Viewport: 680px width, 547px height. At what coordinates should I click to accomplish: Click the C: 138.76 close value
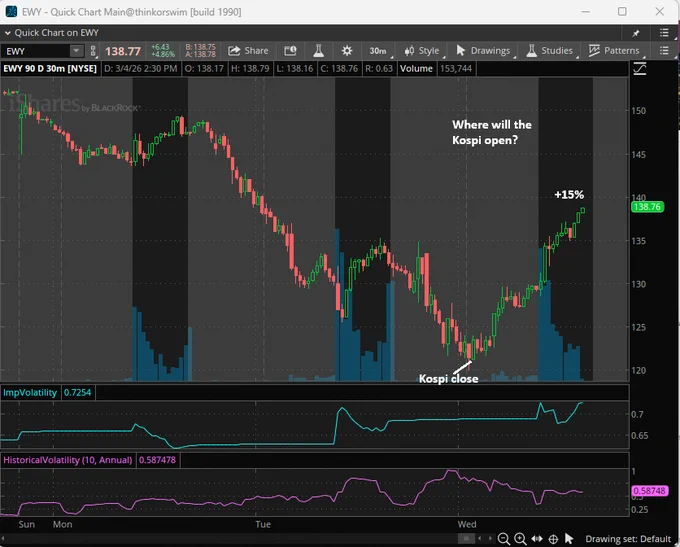339,69
